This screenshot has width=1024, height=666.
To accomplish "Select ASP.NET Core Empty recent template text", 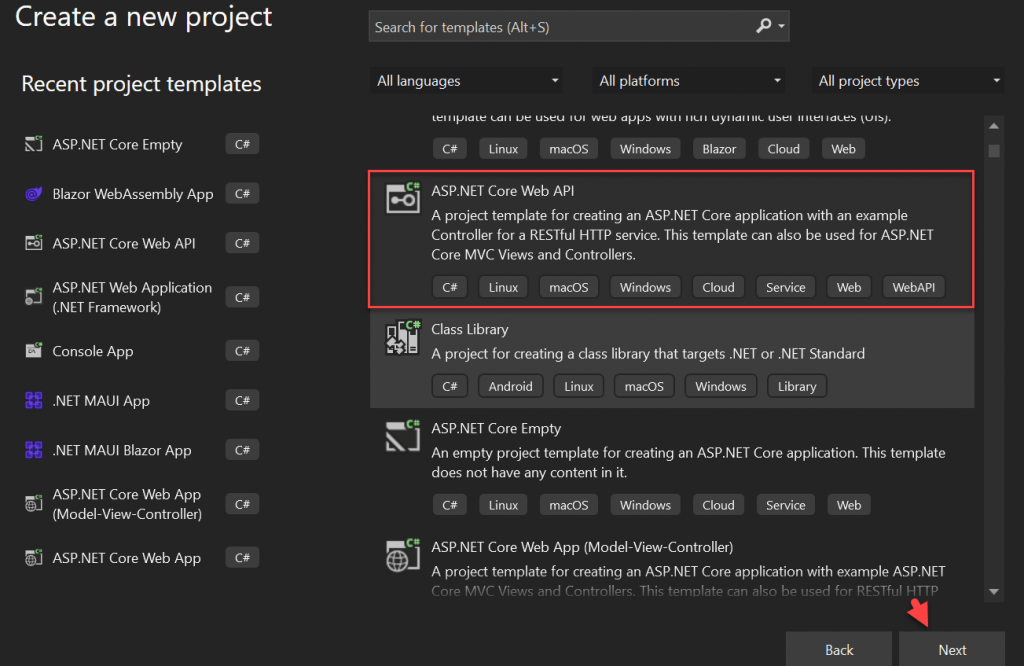I will coord(117,144).
